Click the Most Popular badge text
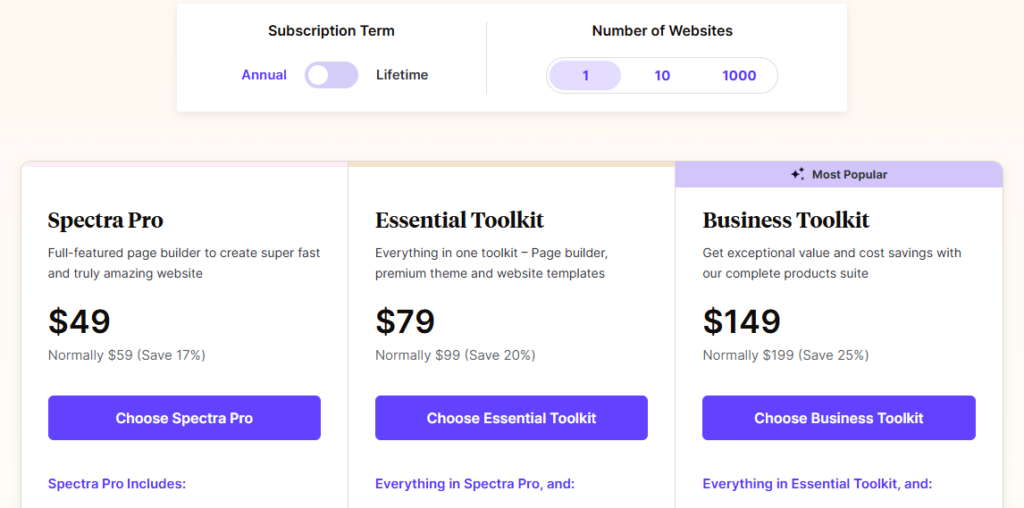1024x508 pixels. coord(849,174)
